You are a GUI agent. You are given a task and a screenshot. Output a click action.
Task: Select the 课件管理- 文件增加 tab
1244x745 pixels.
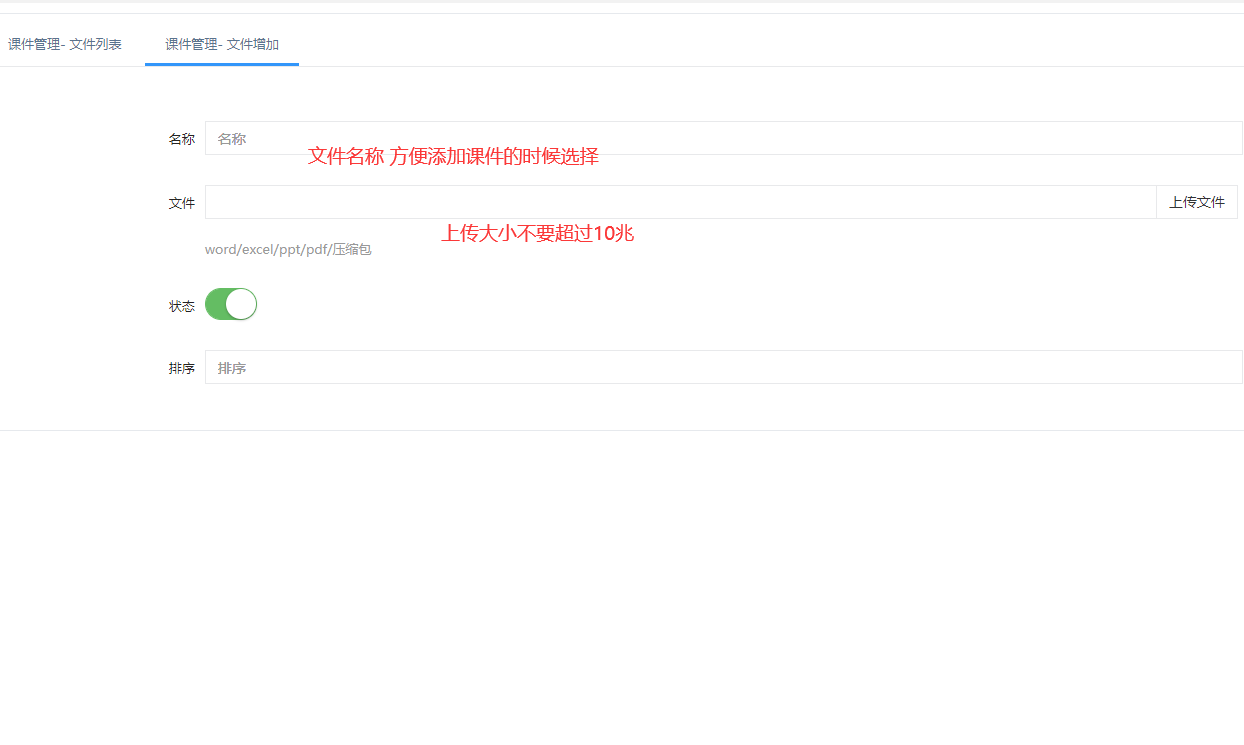(222, 44)
